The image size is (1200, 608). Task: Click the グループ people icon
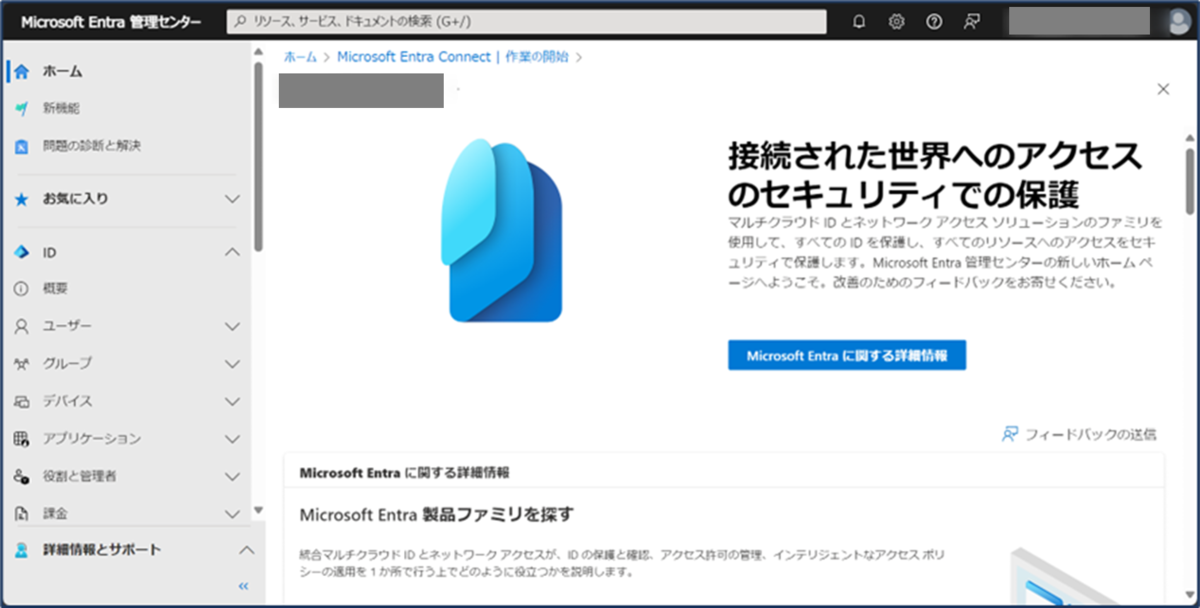coord(22,364)
